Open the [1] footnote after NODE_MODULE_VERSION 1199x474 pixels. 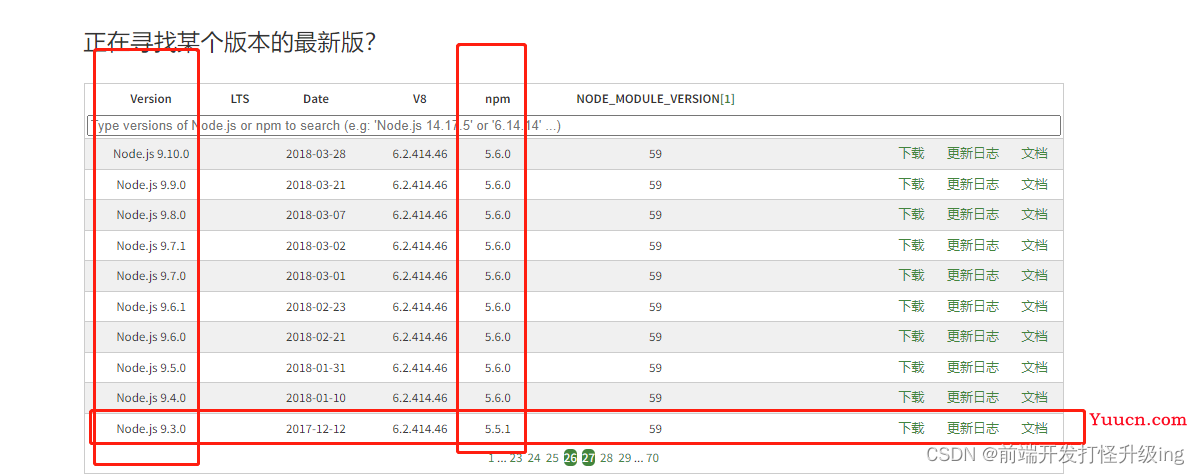[x=727, y=99]
